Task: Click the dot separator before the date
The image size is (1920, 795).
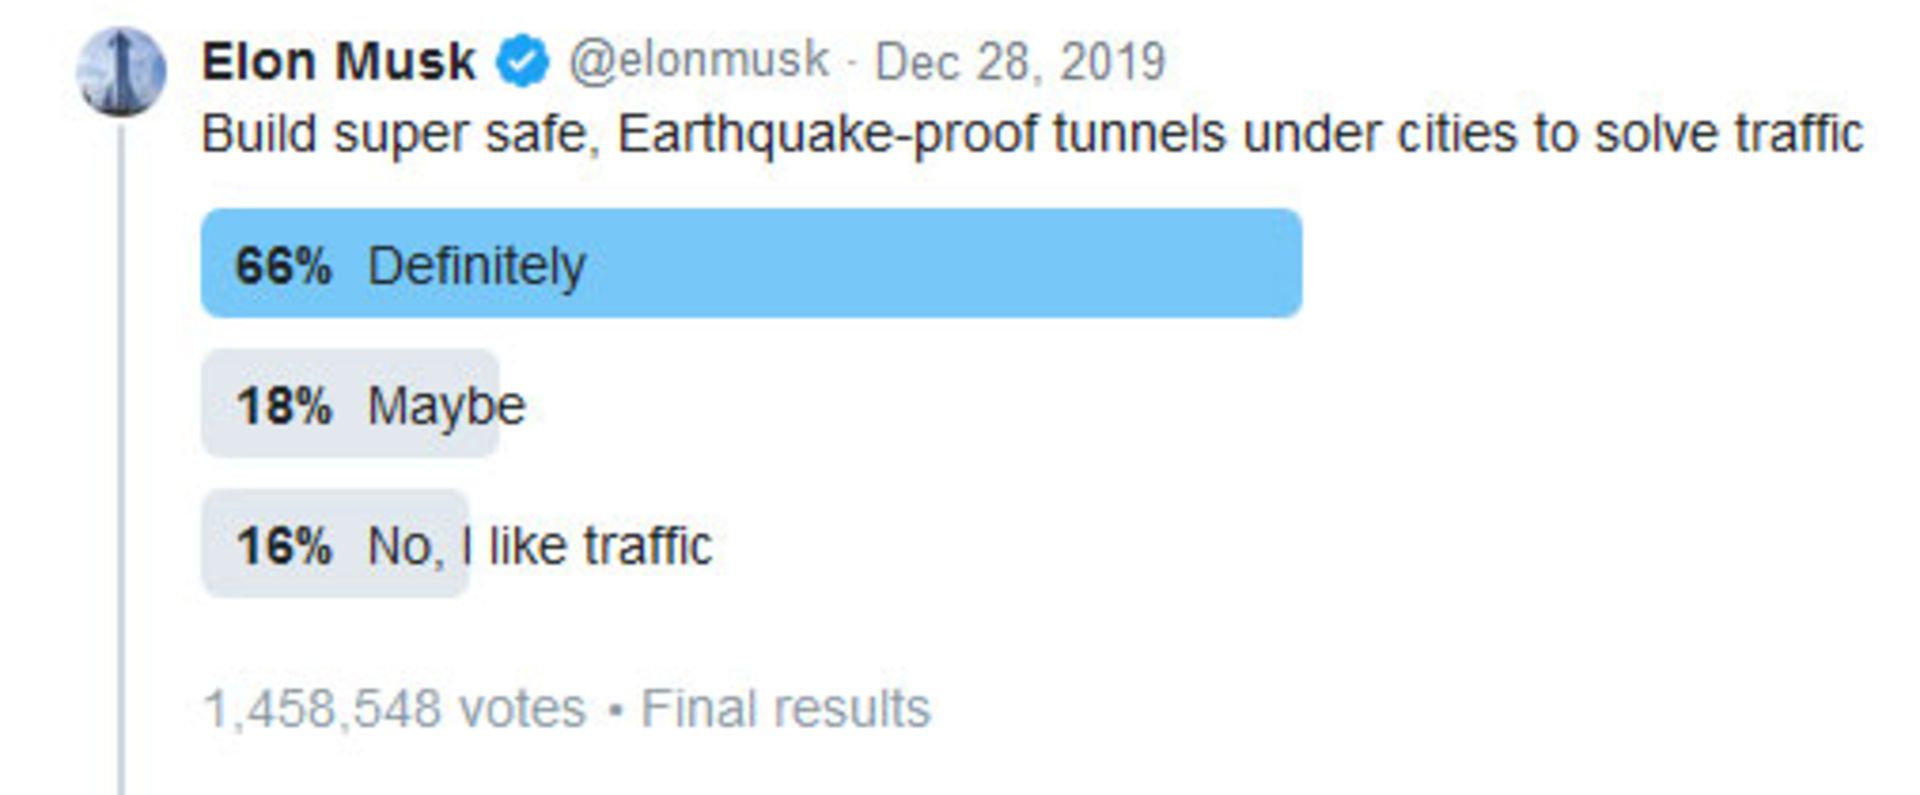Action: coord(852,62)
